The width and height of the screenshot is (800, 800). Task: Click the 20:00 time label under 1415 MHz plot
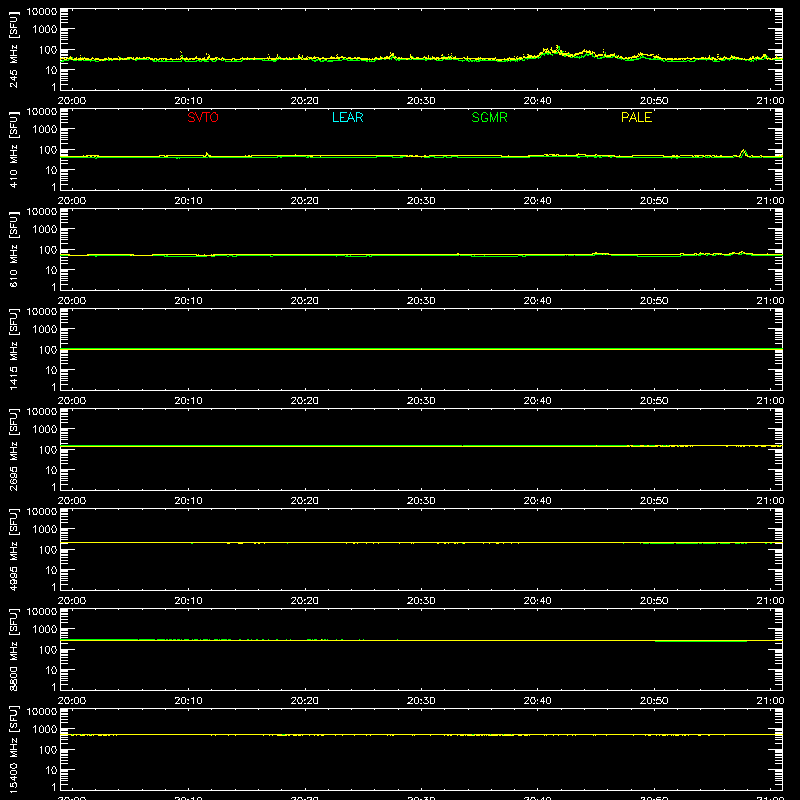tap(72, 401)
